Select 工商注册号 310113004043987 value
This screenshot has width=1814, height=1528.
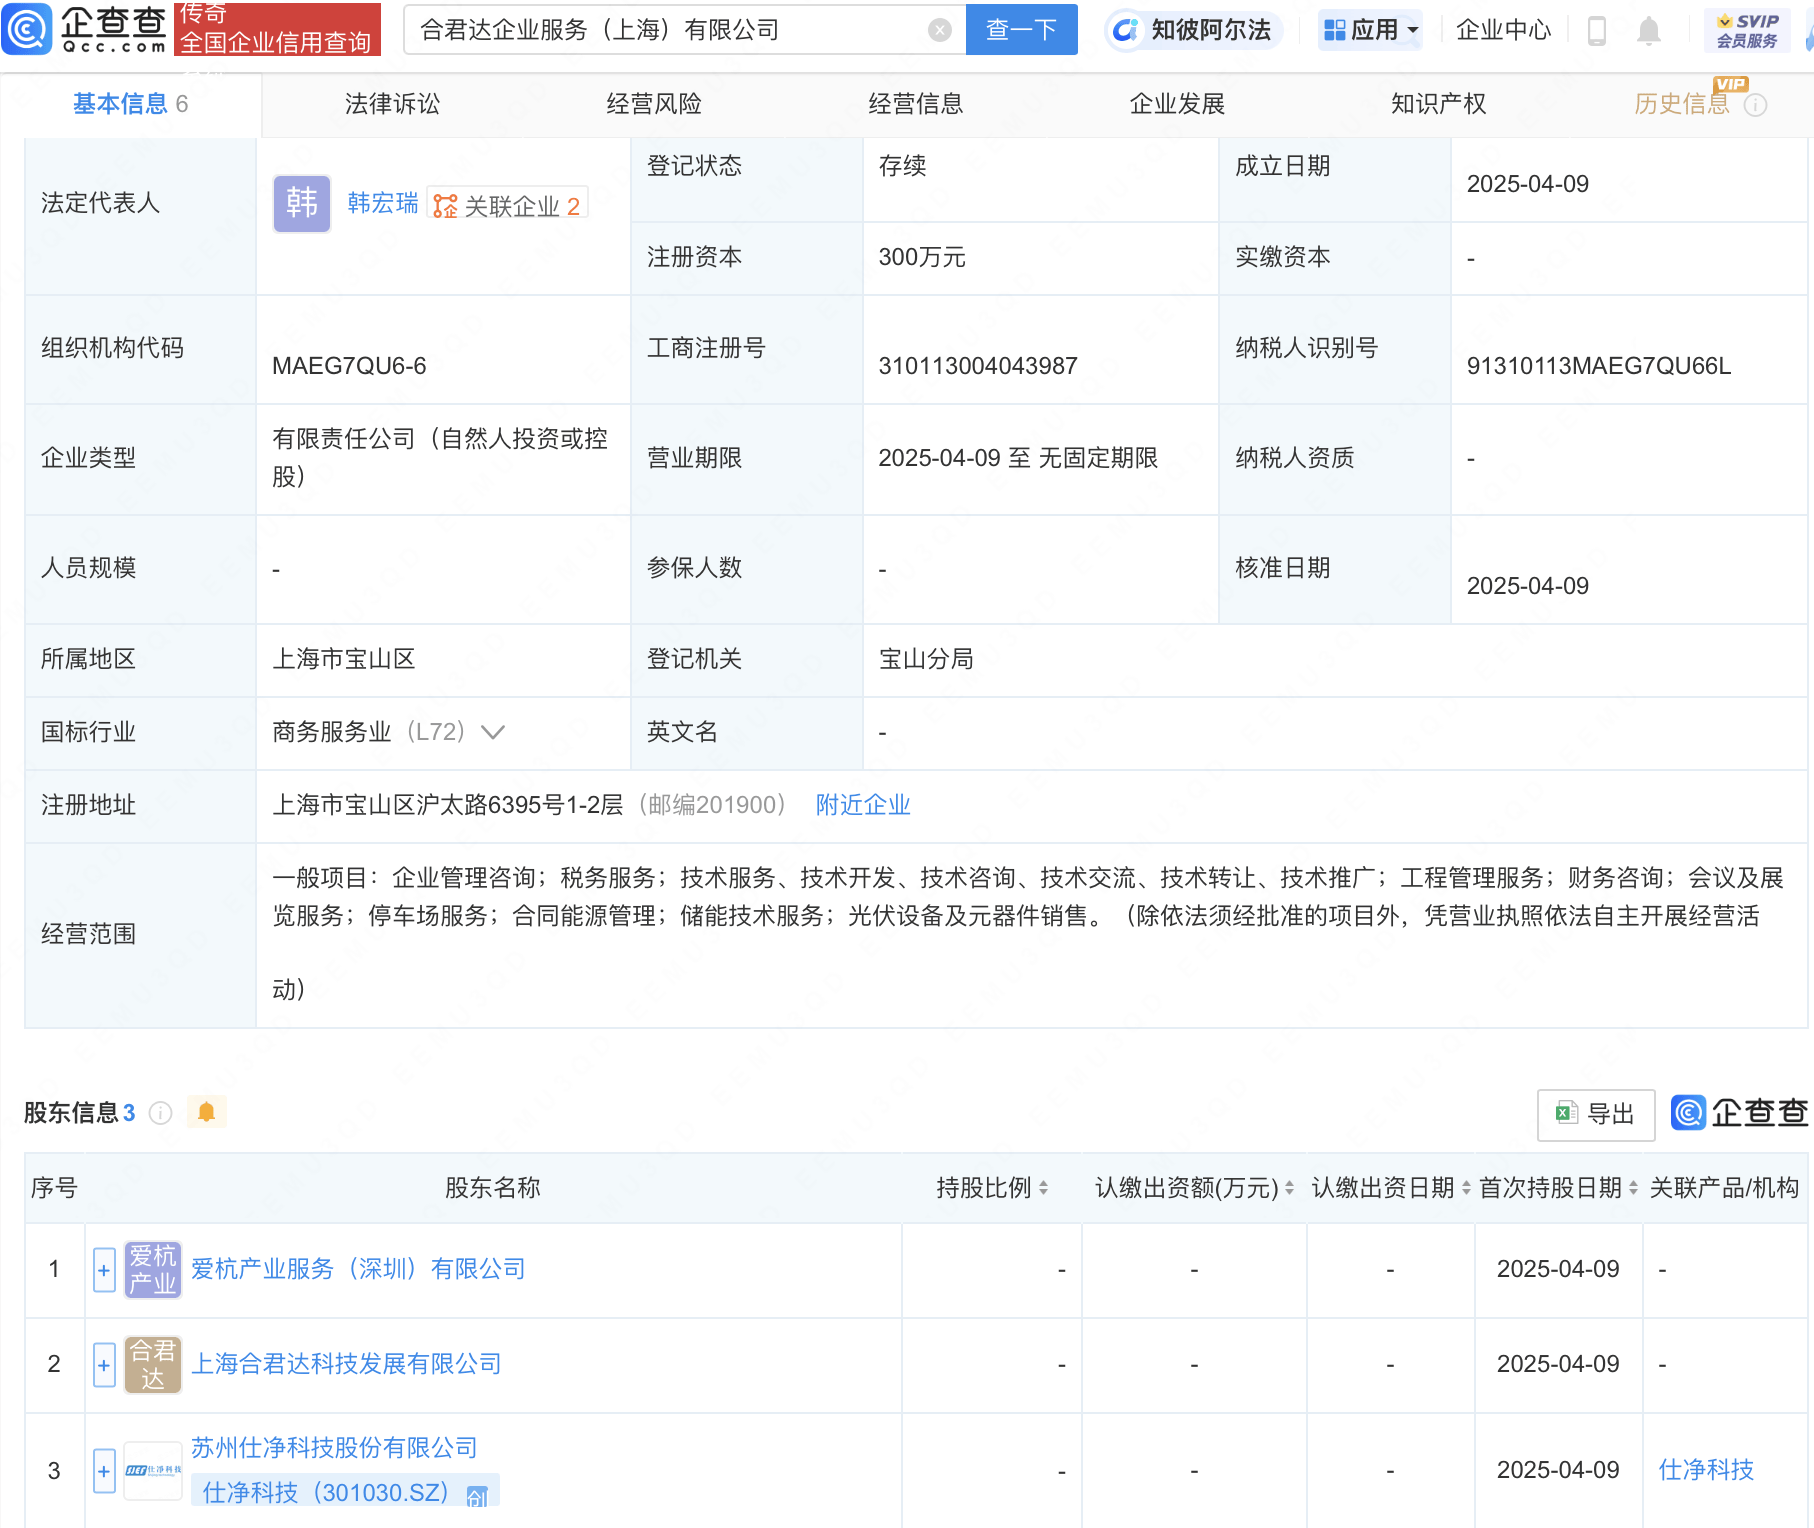(x=977, y=366)
